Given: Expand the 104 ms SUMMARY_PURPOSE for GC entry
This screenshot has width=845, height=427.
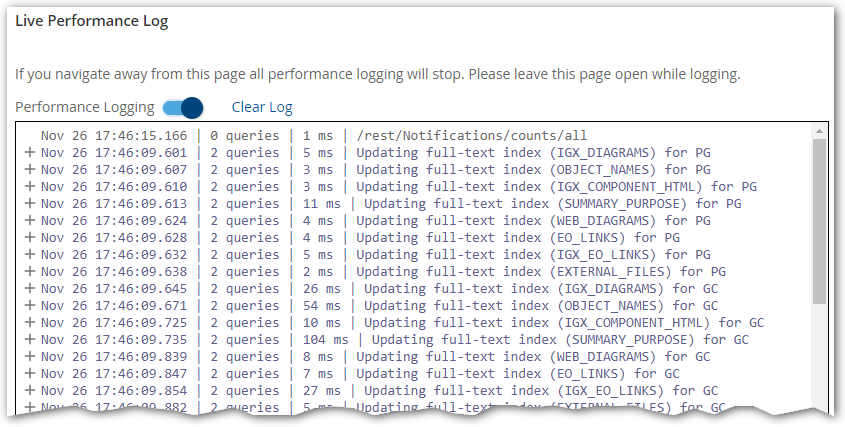Looking at the screenshot, I should click(x=29, y=340).
